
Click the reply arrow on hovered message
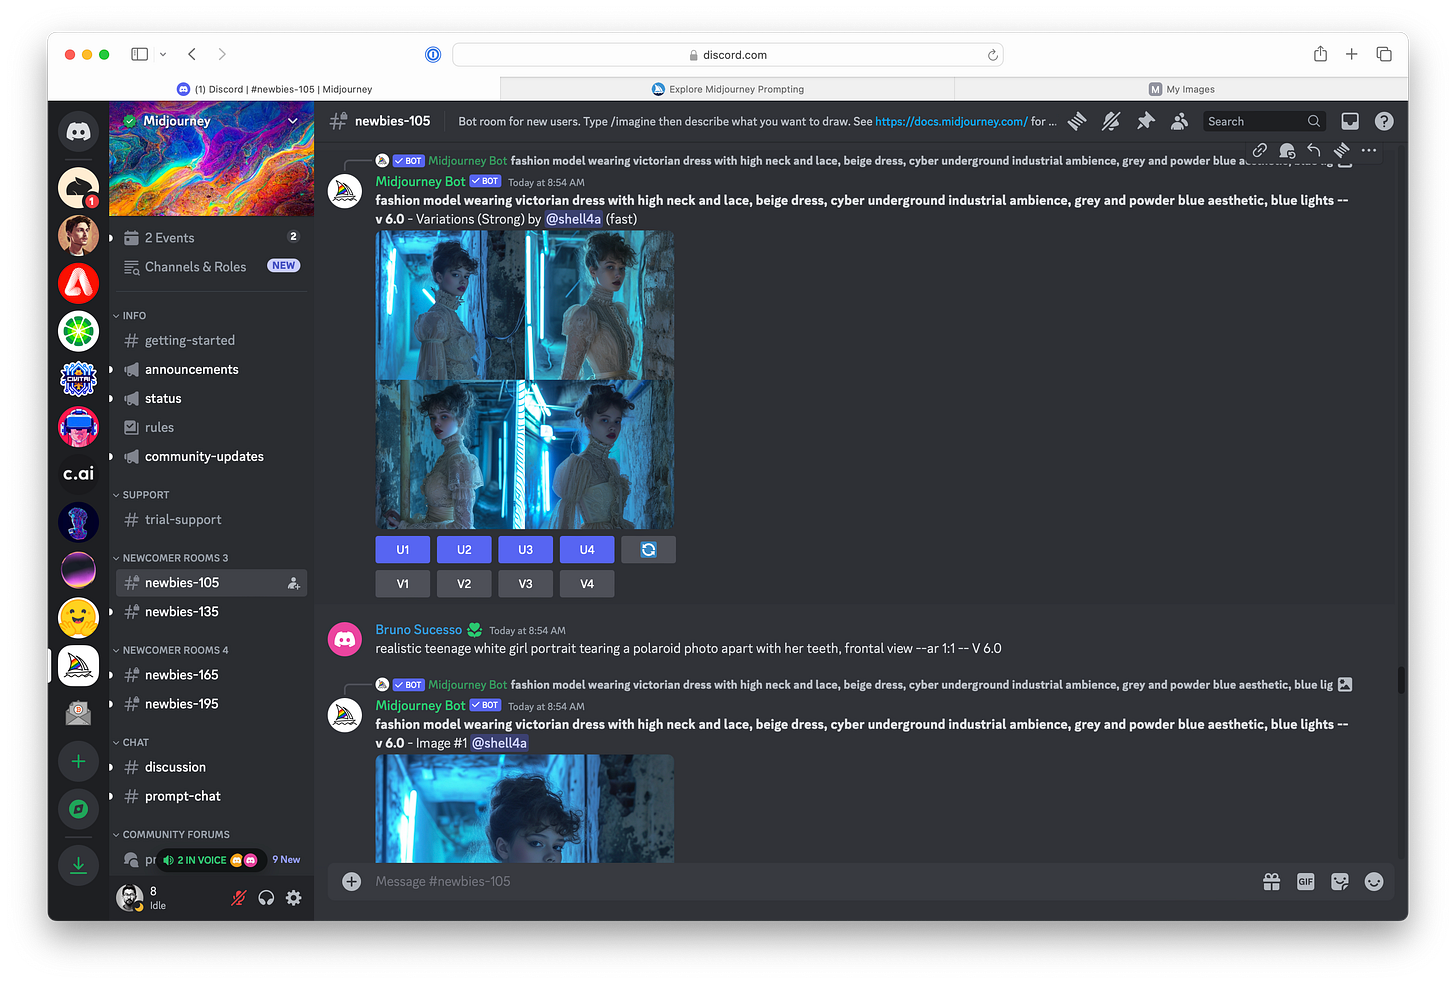[x=1314, y=150]
